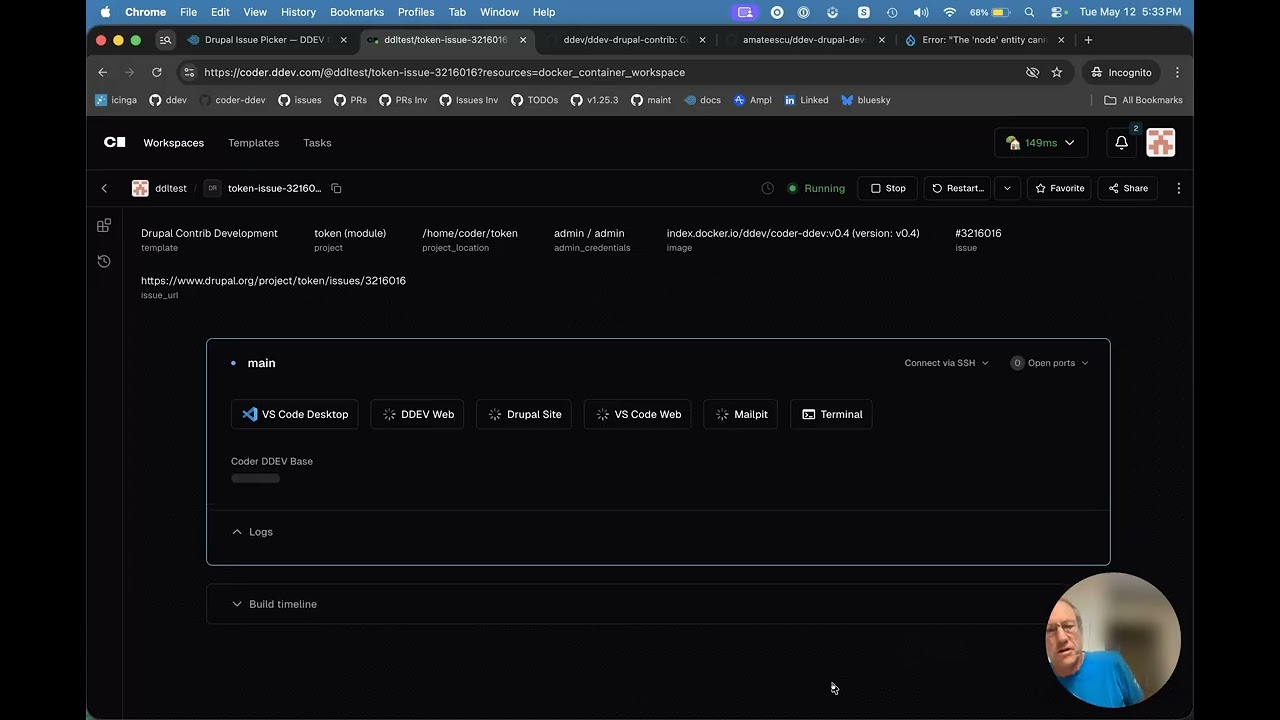Switch to amateescu/ddev-drupal-dev tab
The height and width of the screenshot is (720, 1280).
tap(804, 40)
